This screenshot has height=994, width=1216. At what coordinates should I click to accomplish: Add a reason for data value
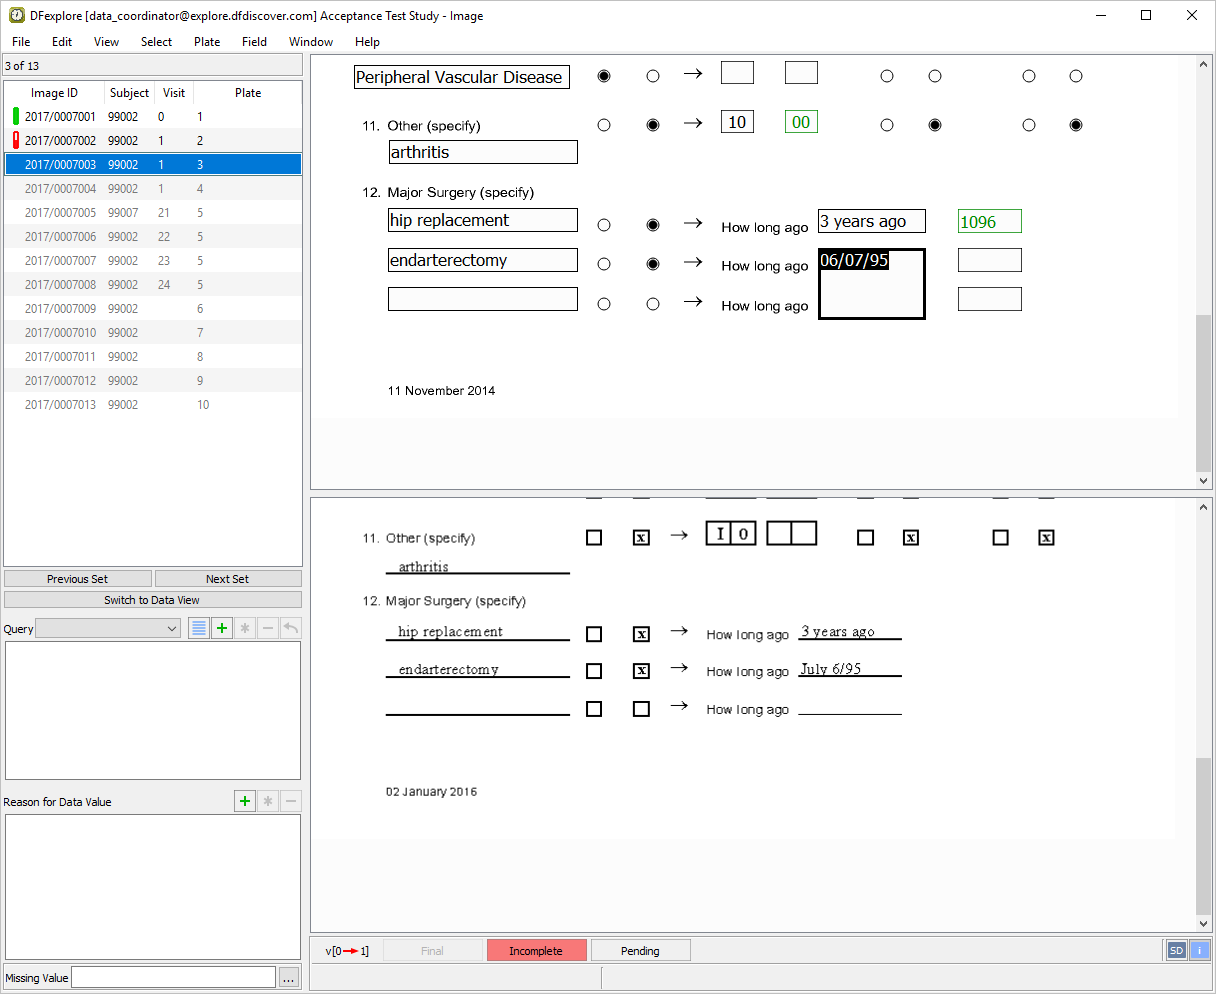pyautogui.click(x=245, y=802)
